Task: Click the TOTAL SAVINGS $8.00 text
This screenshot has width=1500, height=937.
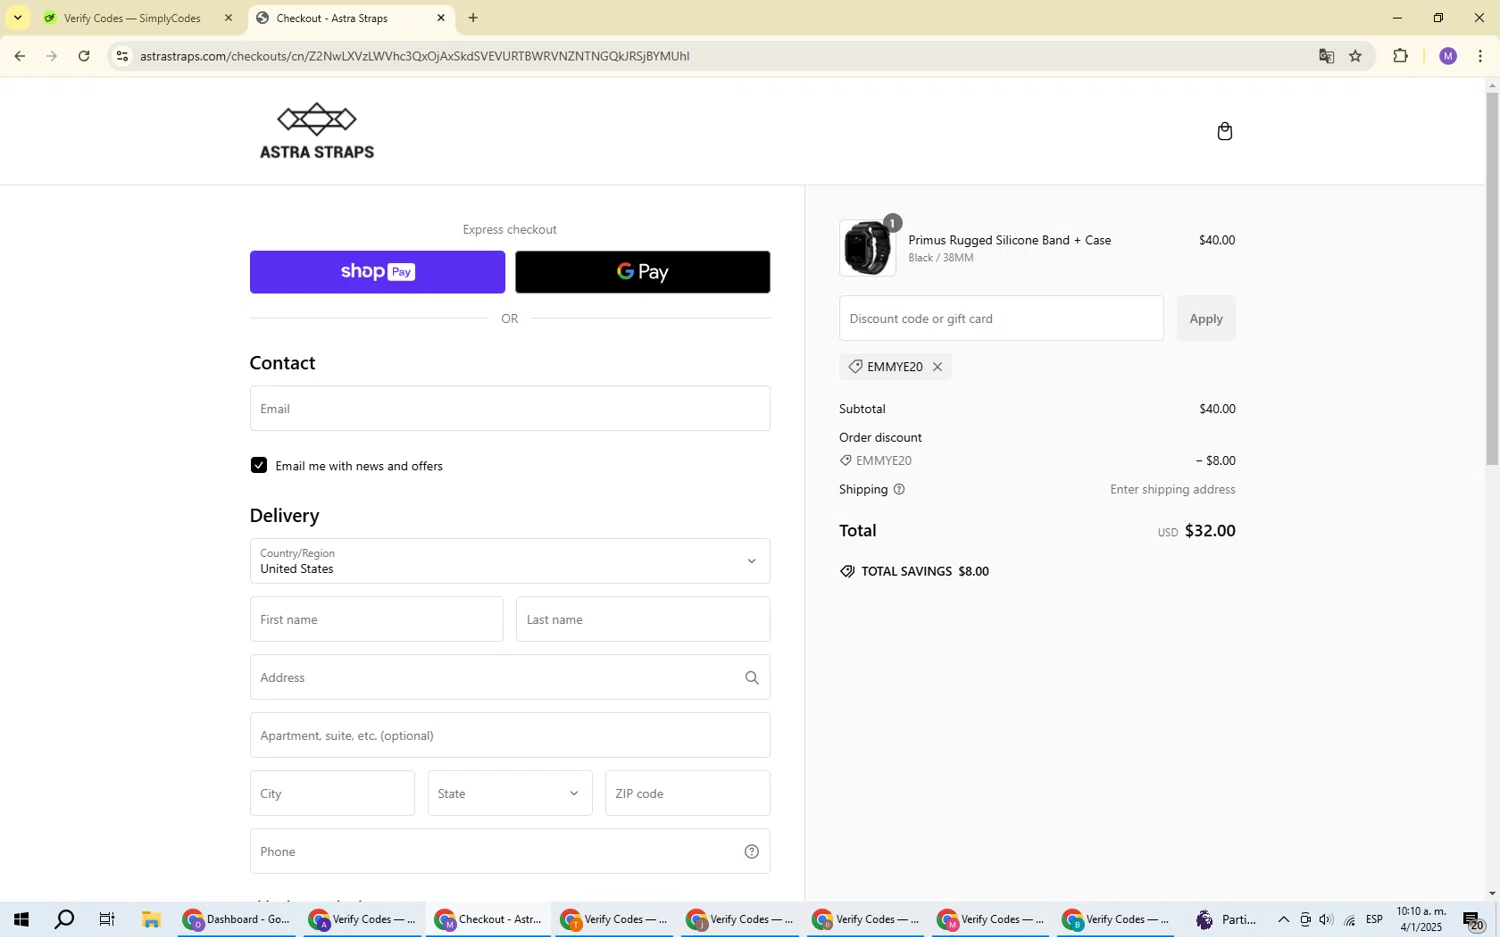Action: pos(925,572)
